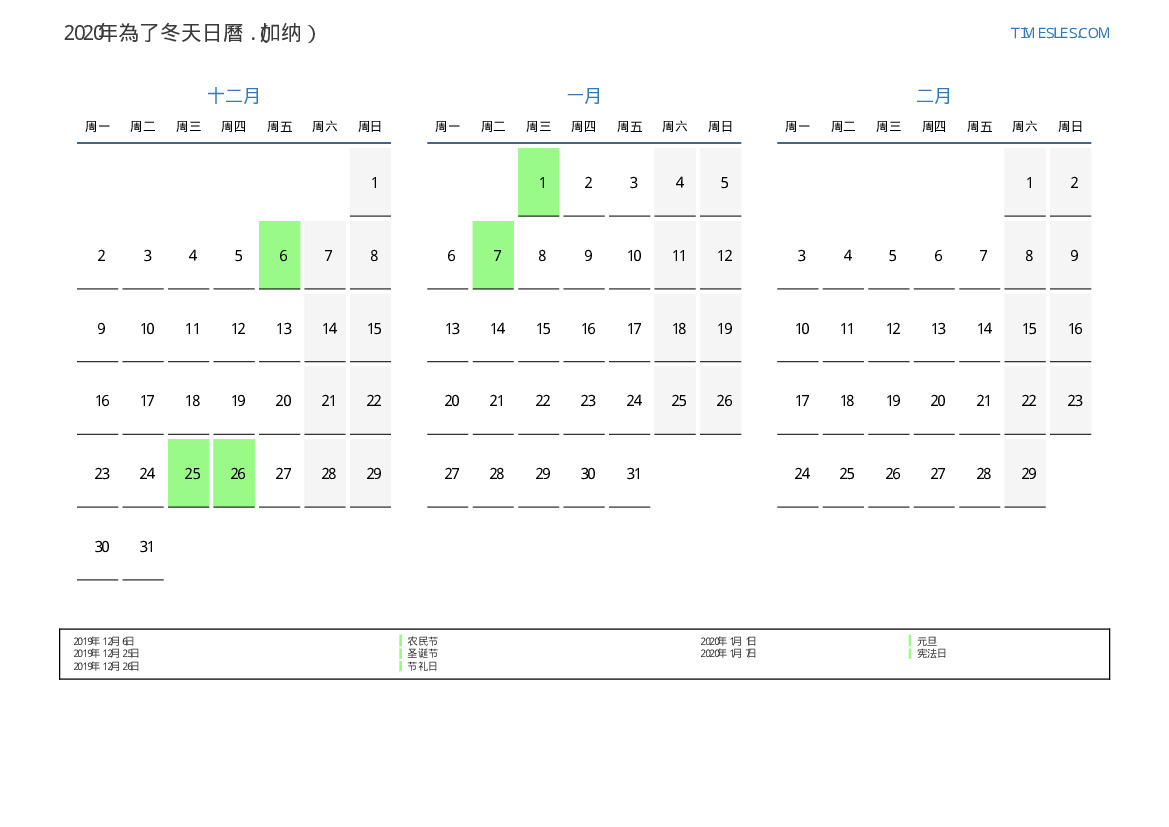Viewport: 1169px width, 827px height.
Task: Click legend date 2019年 12月 6日
Action: pyautogui.click(x=104, y=641)
